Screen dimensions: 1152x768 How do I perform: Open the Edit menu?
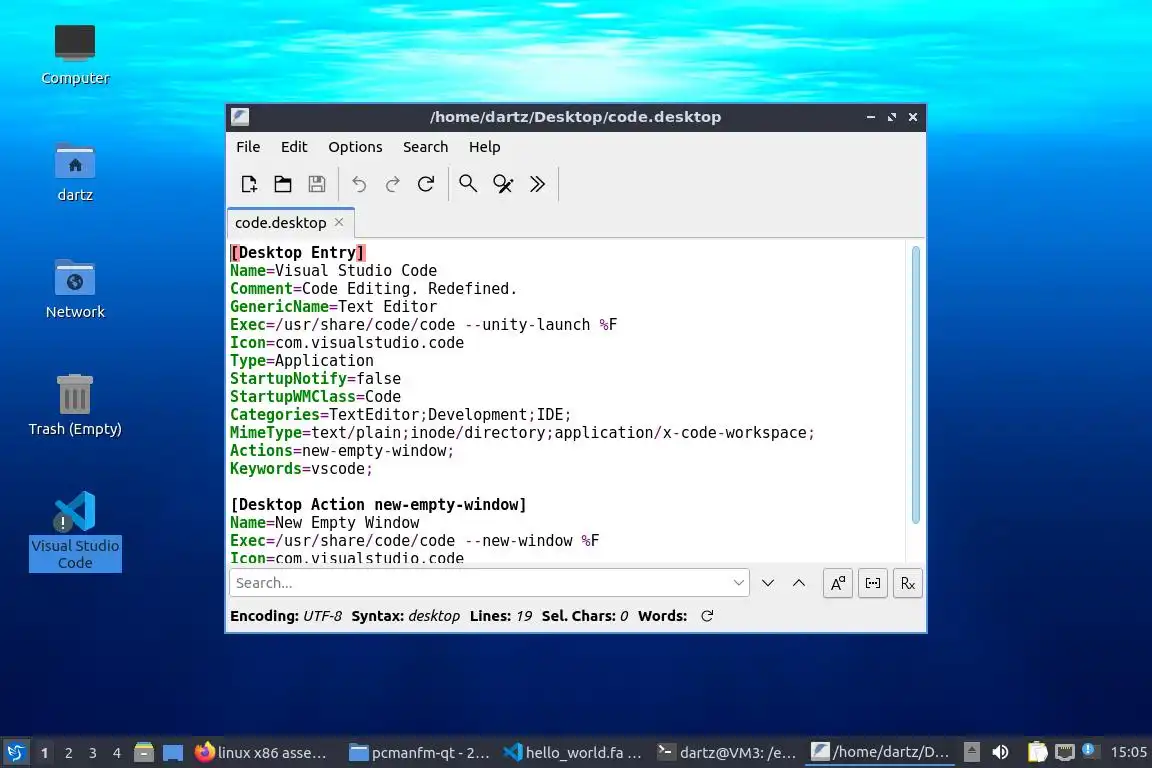294,147
